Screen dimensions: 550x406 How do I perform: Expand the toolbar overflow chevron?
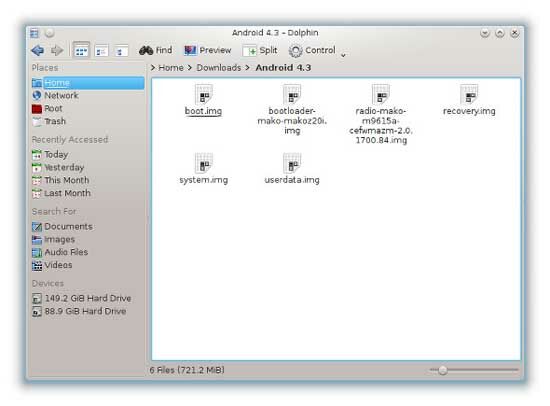pyautogui.click(x=343, y=55)
